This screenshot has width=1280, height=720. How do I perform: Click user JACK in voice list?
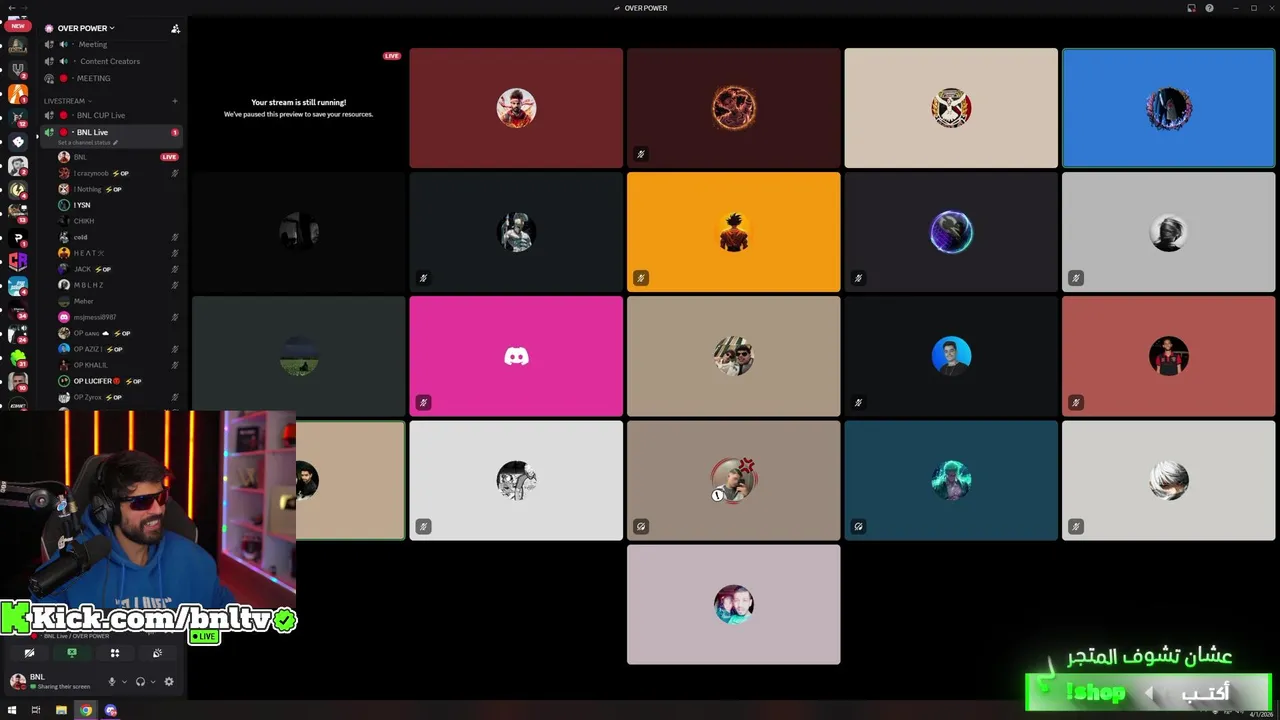pyautogui.click(x=117, y=269)
